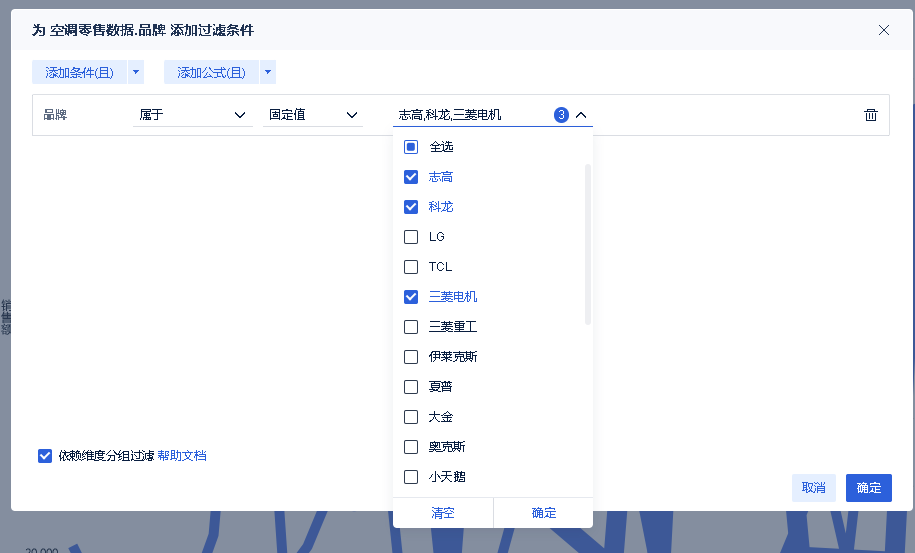Viewport: 915px width, 553px height.
Task: Check the LG brand checkbox
Action: (411, 237)
